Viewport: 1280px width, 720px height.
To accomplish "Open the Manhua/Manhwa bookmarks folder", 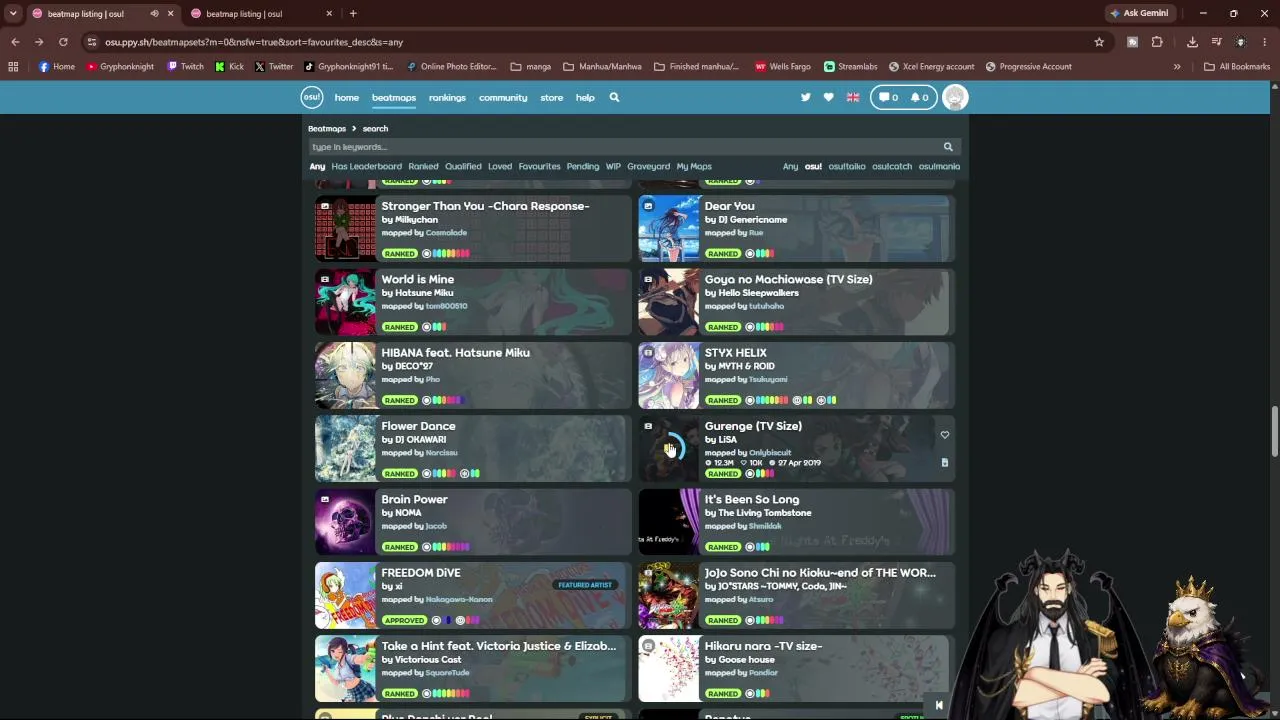I will point(602,67).
